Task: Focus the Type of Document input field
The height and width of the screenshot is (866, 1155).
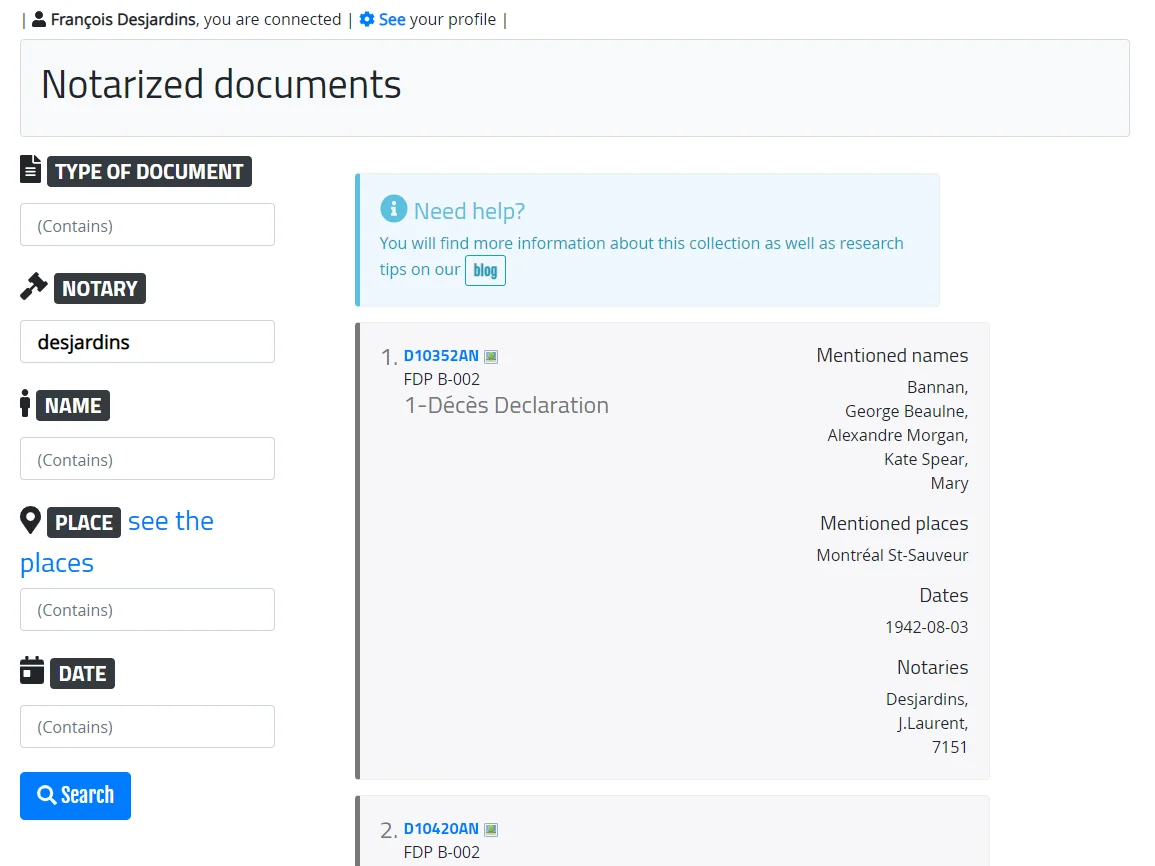Action: [147, 225]
